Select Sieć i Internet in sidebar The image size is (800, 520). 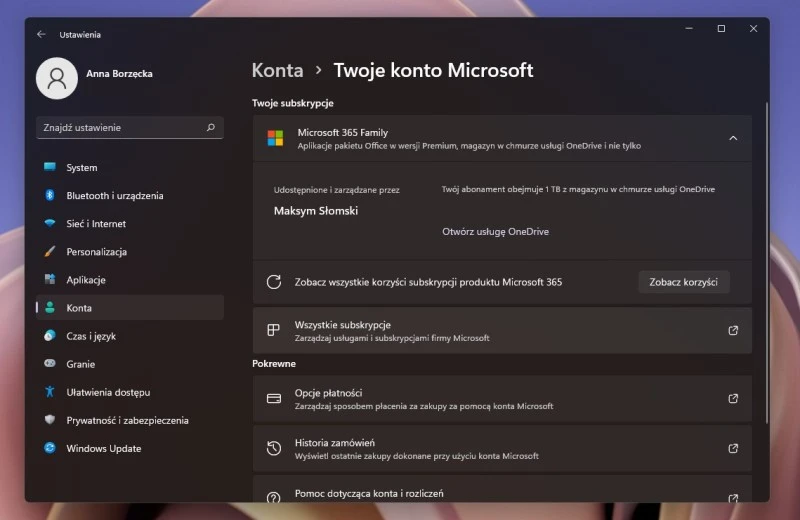point(130,224)
